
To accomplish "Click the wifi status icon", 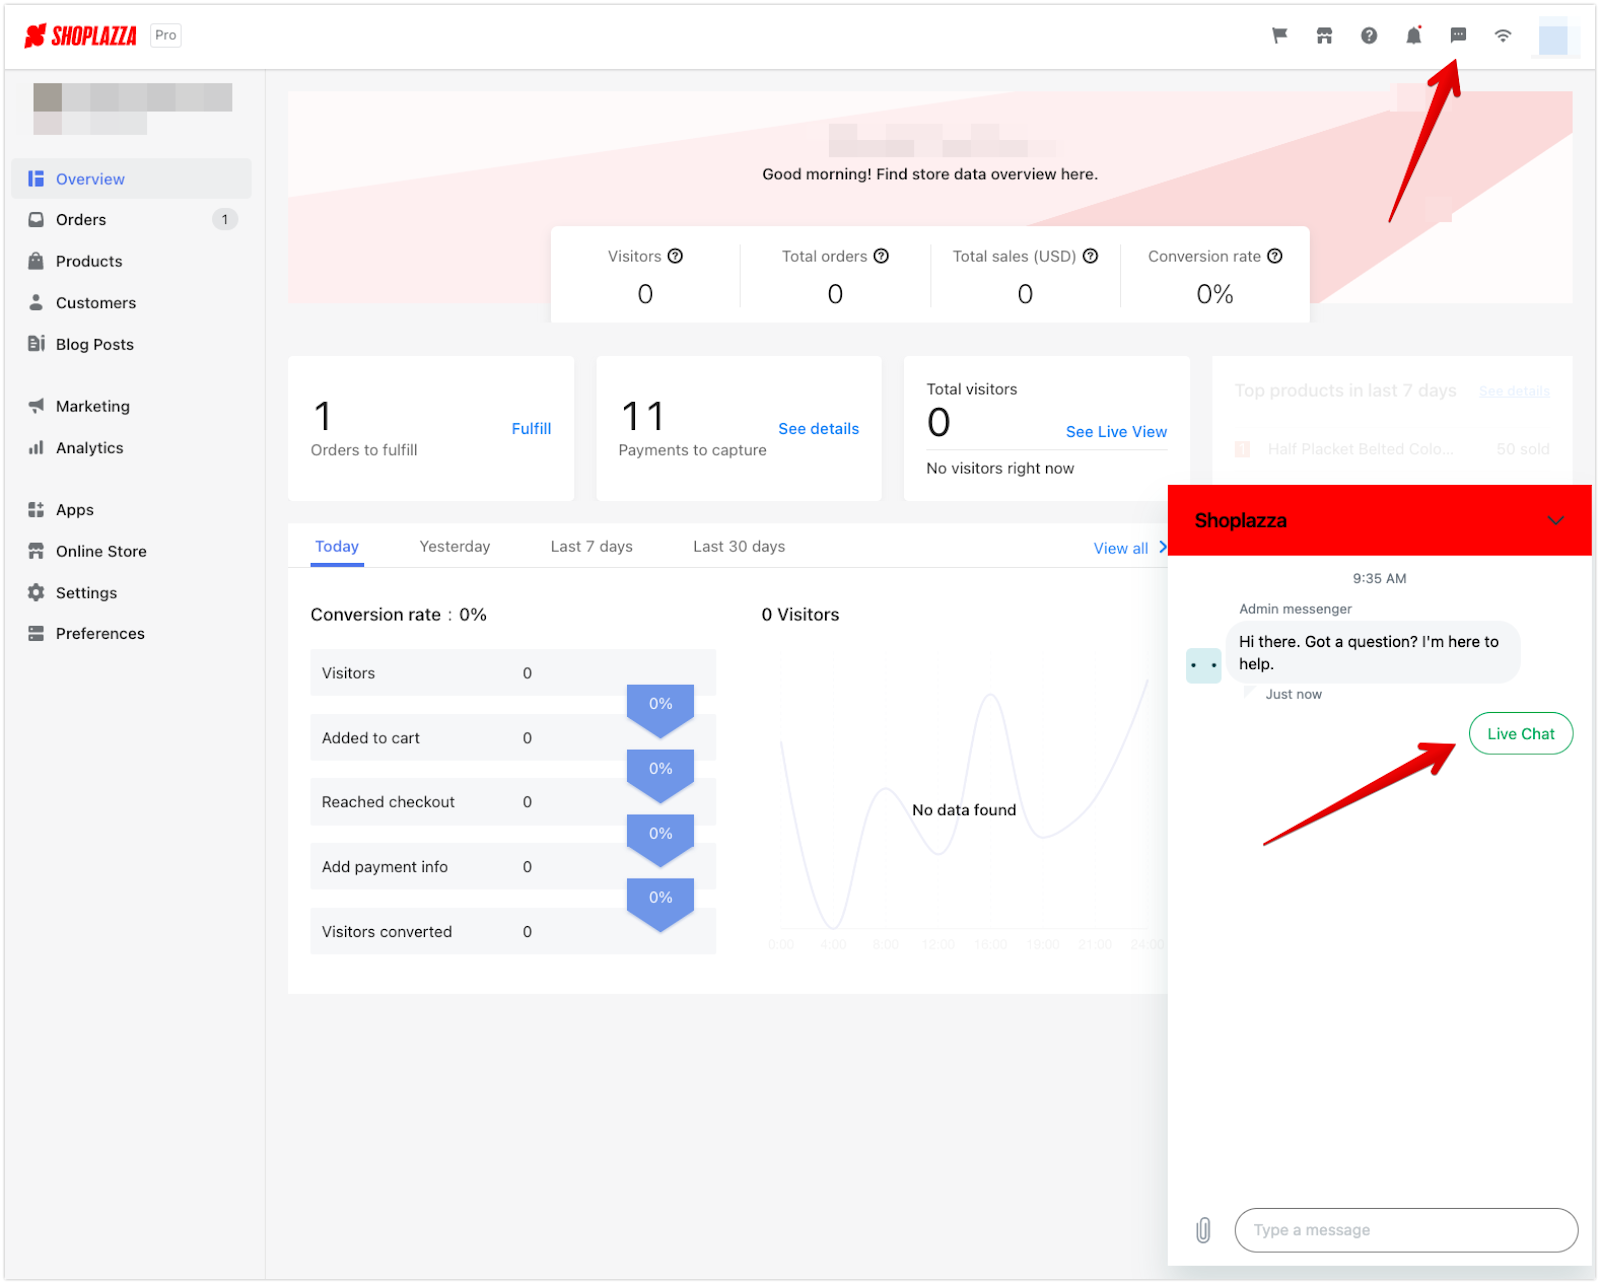I will pos(1503,36).
